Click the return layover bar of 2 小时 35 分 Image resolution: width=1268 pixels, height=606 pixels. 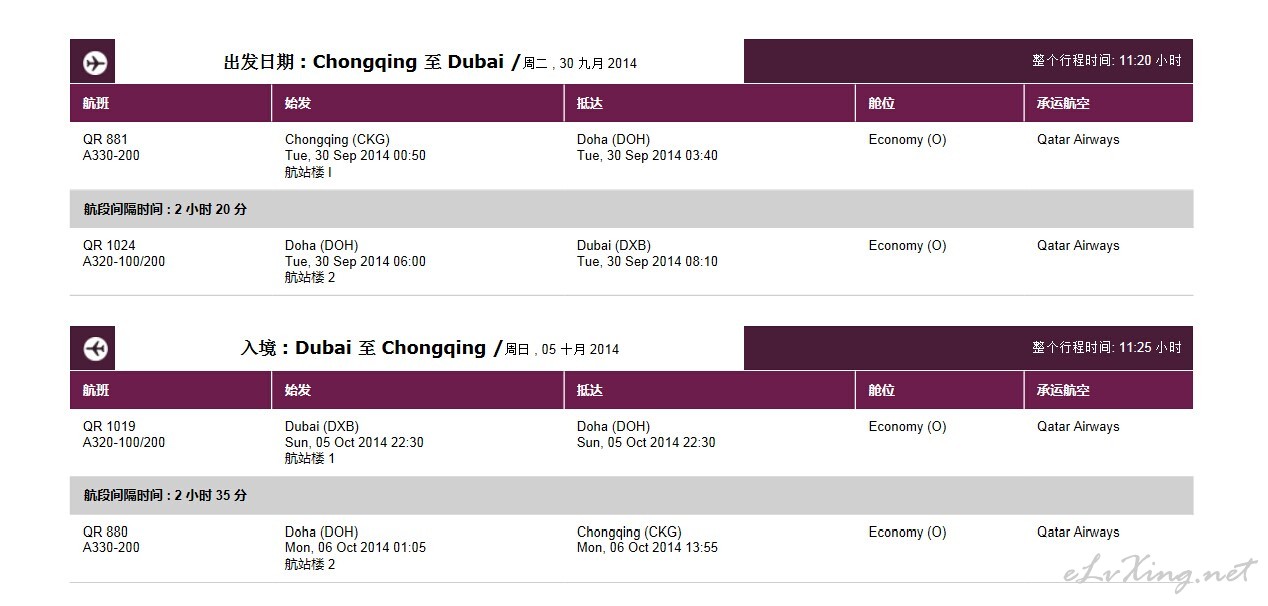point(631,496)
